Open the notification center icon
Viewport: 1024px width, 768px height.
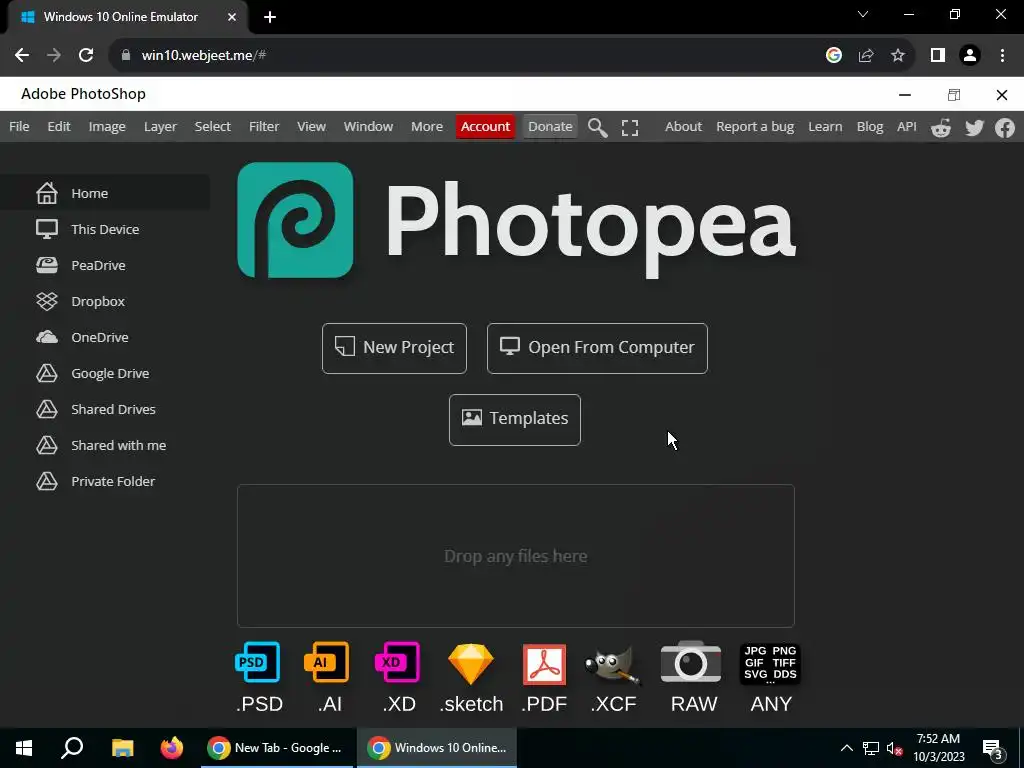992,749
